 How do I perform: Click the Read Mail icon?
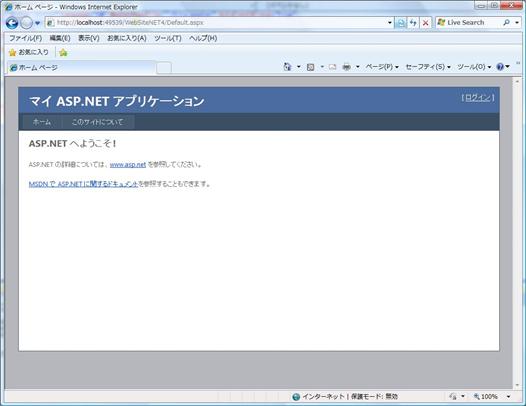(x=332, y=67)
